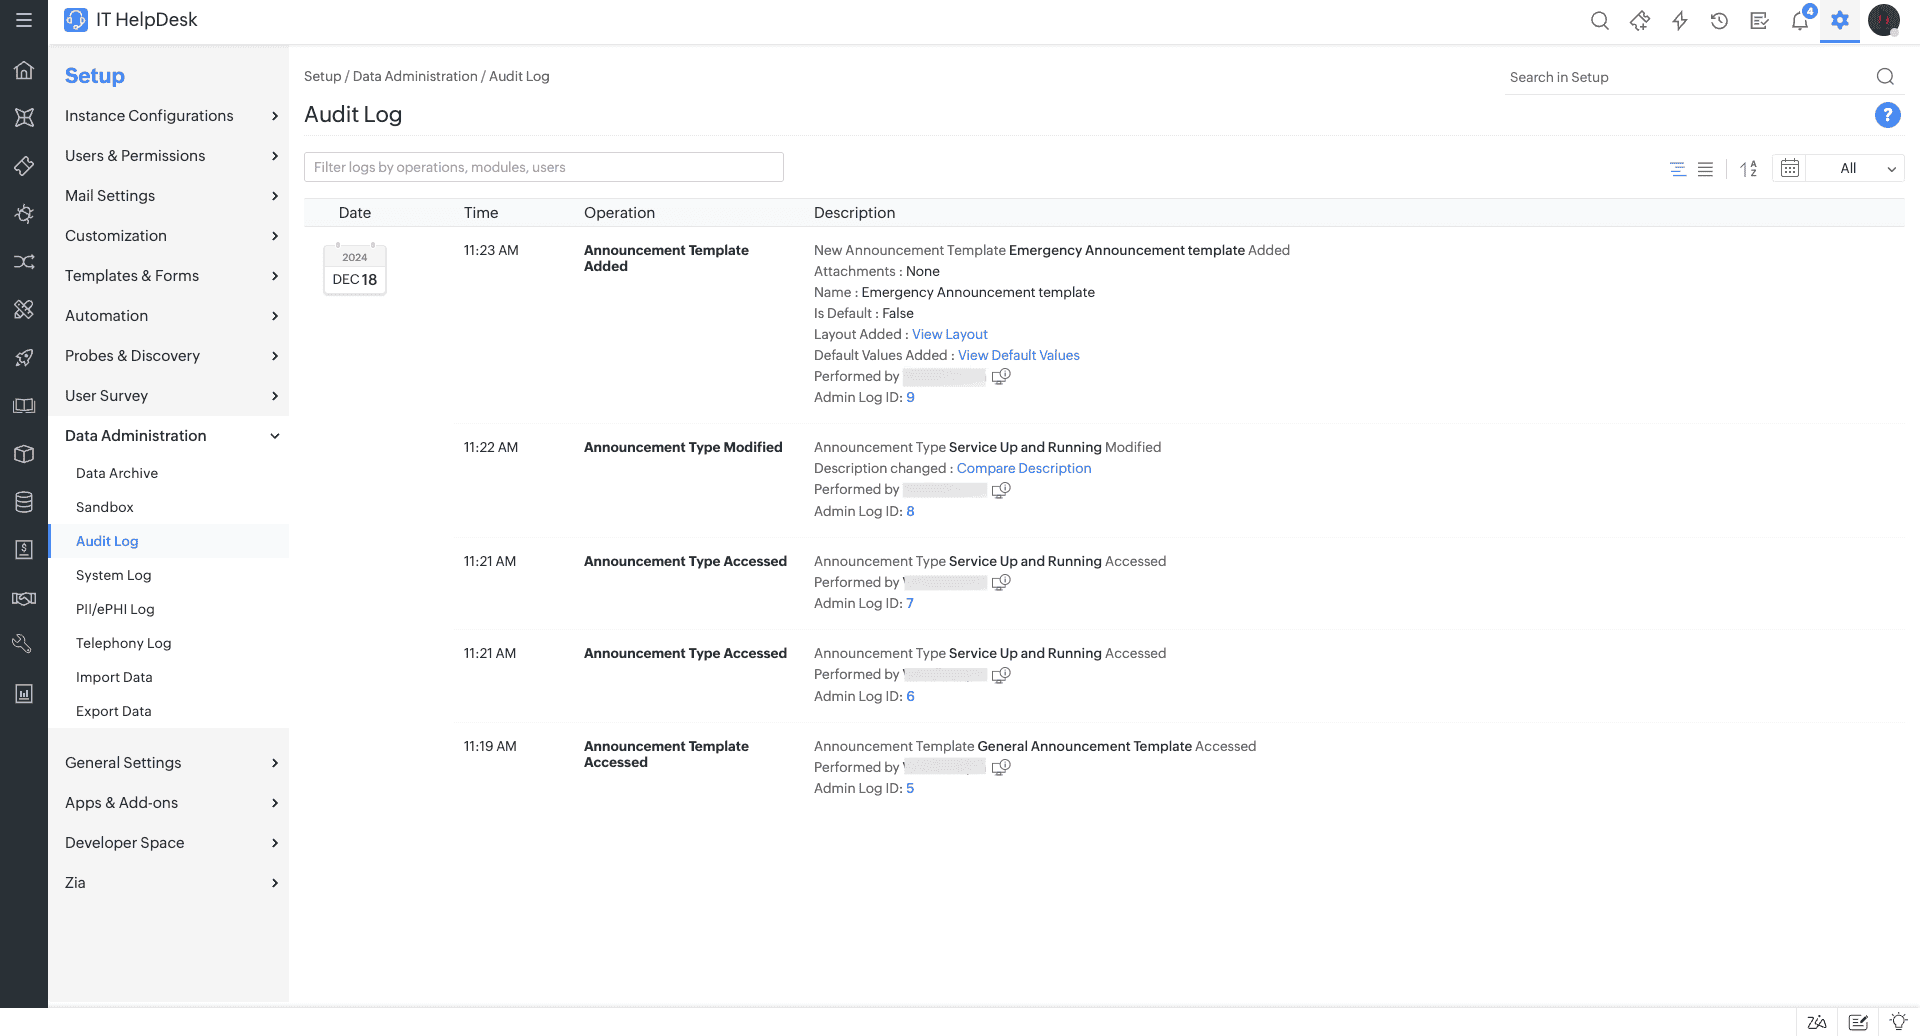
Task: Click the filter logs search field
Action: 543,166
